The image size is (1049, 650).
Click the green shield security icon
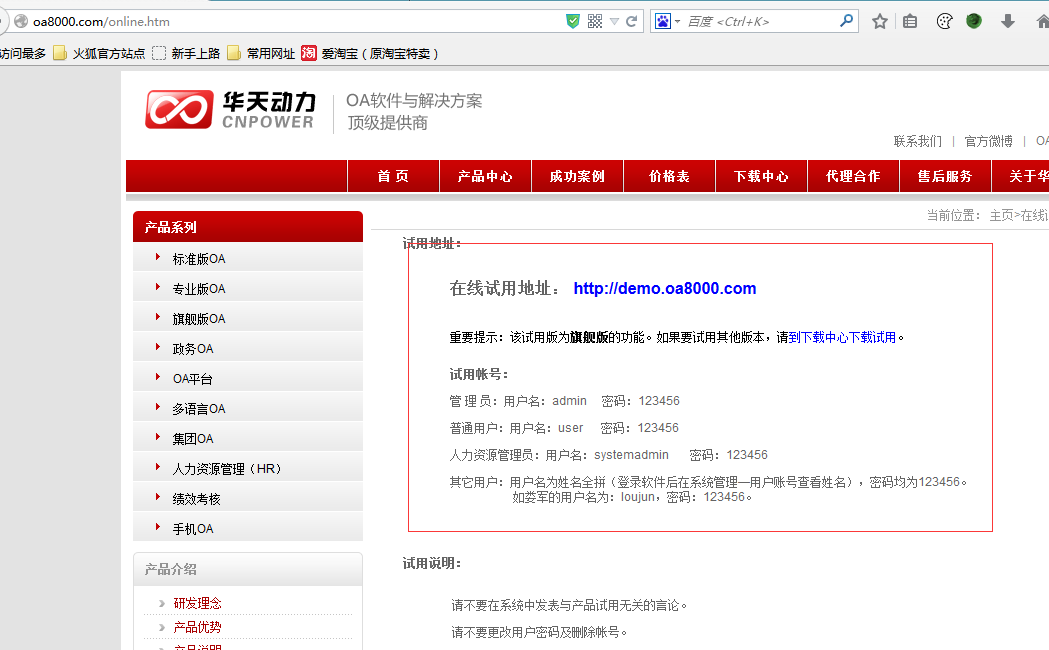(x=573, y=21)
